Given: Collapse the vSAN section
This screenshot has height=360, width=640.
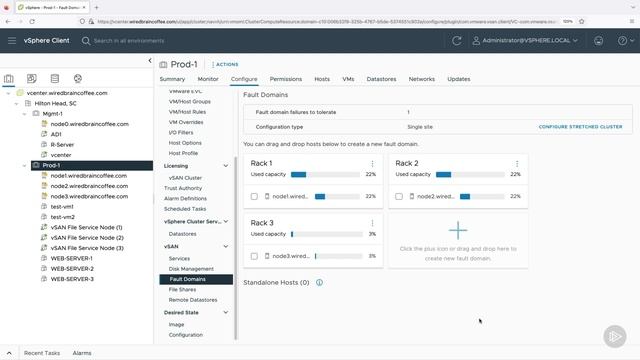Looking at the screenshot, I should point(226,247).
